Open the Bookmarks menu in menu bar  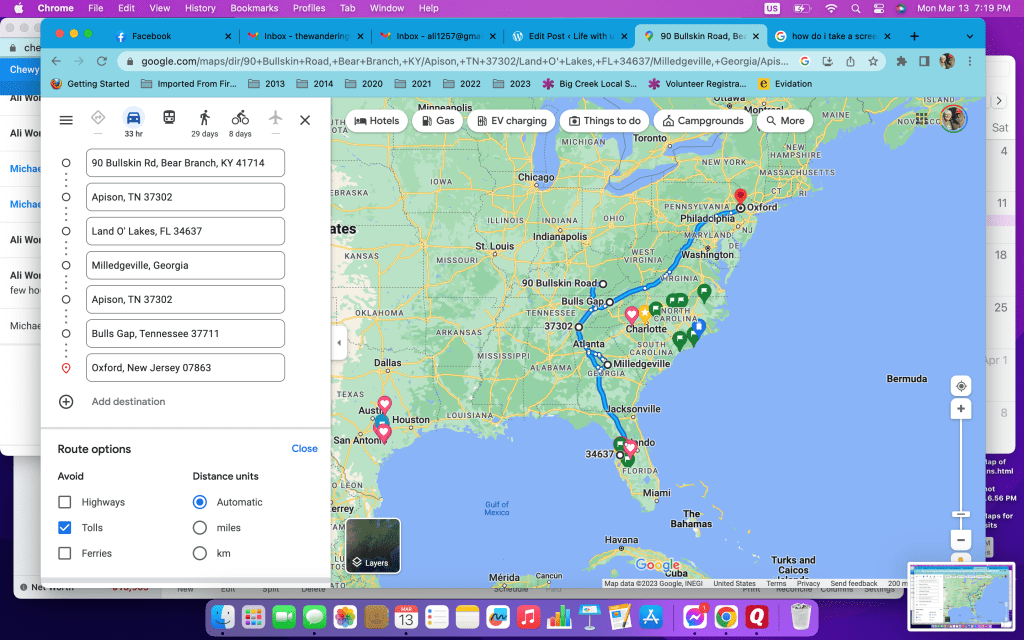coord(254,8)
